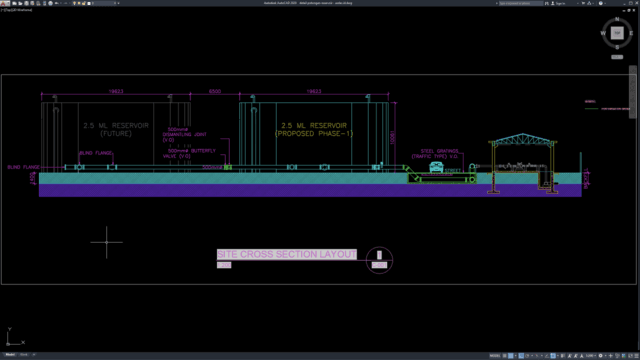Viewport: 640px width, 360px height.
Task: Expand the annotation scale dropdown in status bar
Action: pos(595,356)
